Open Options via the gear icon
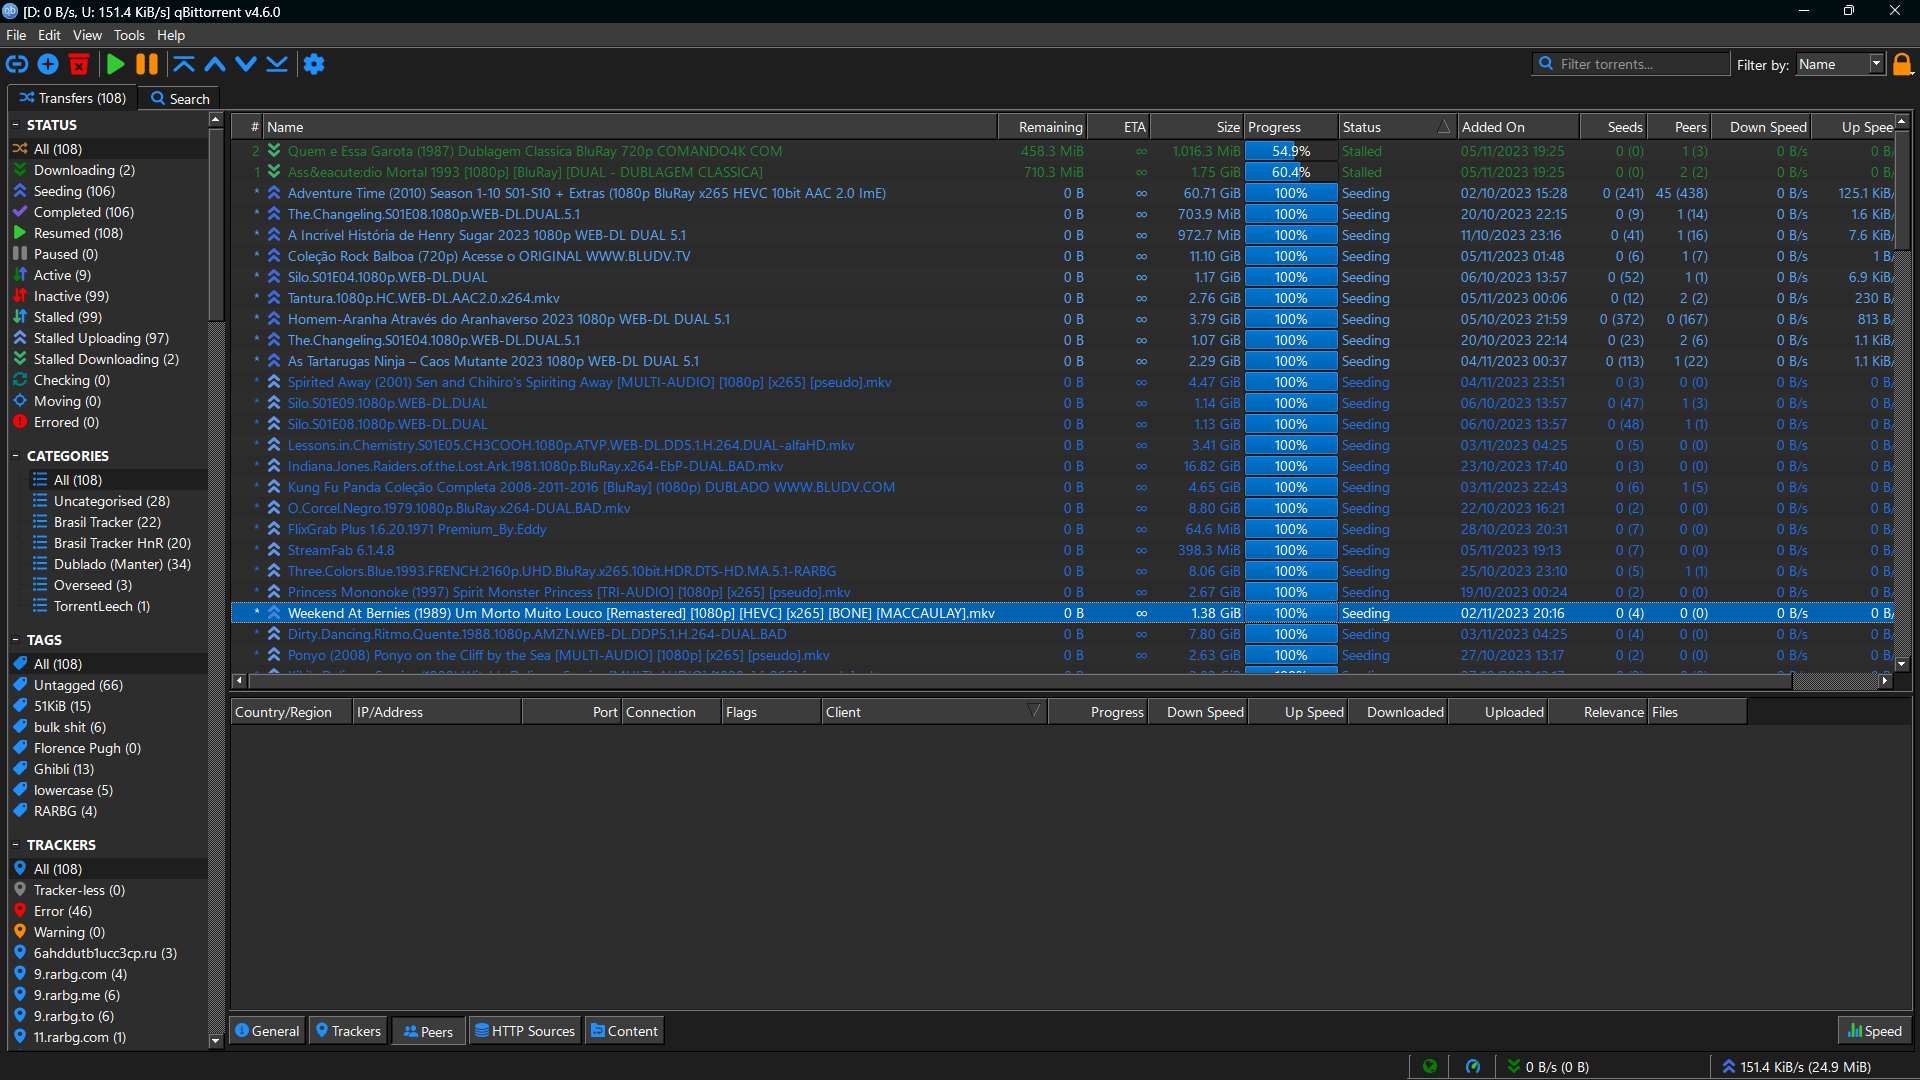The height and width of the screenshot is (1080, 1920). [x=314, y=64]
